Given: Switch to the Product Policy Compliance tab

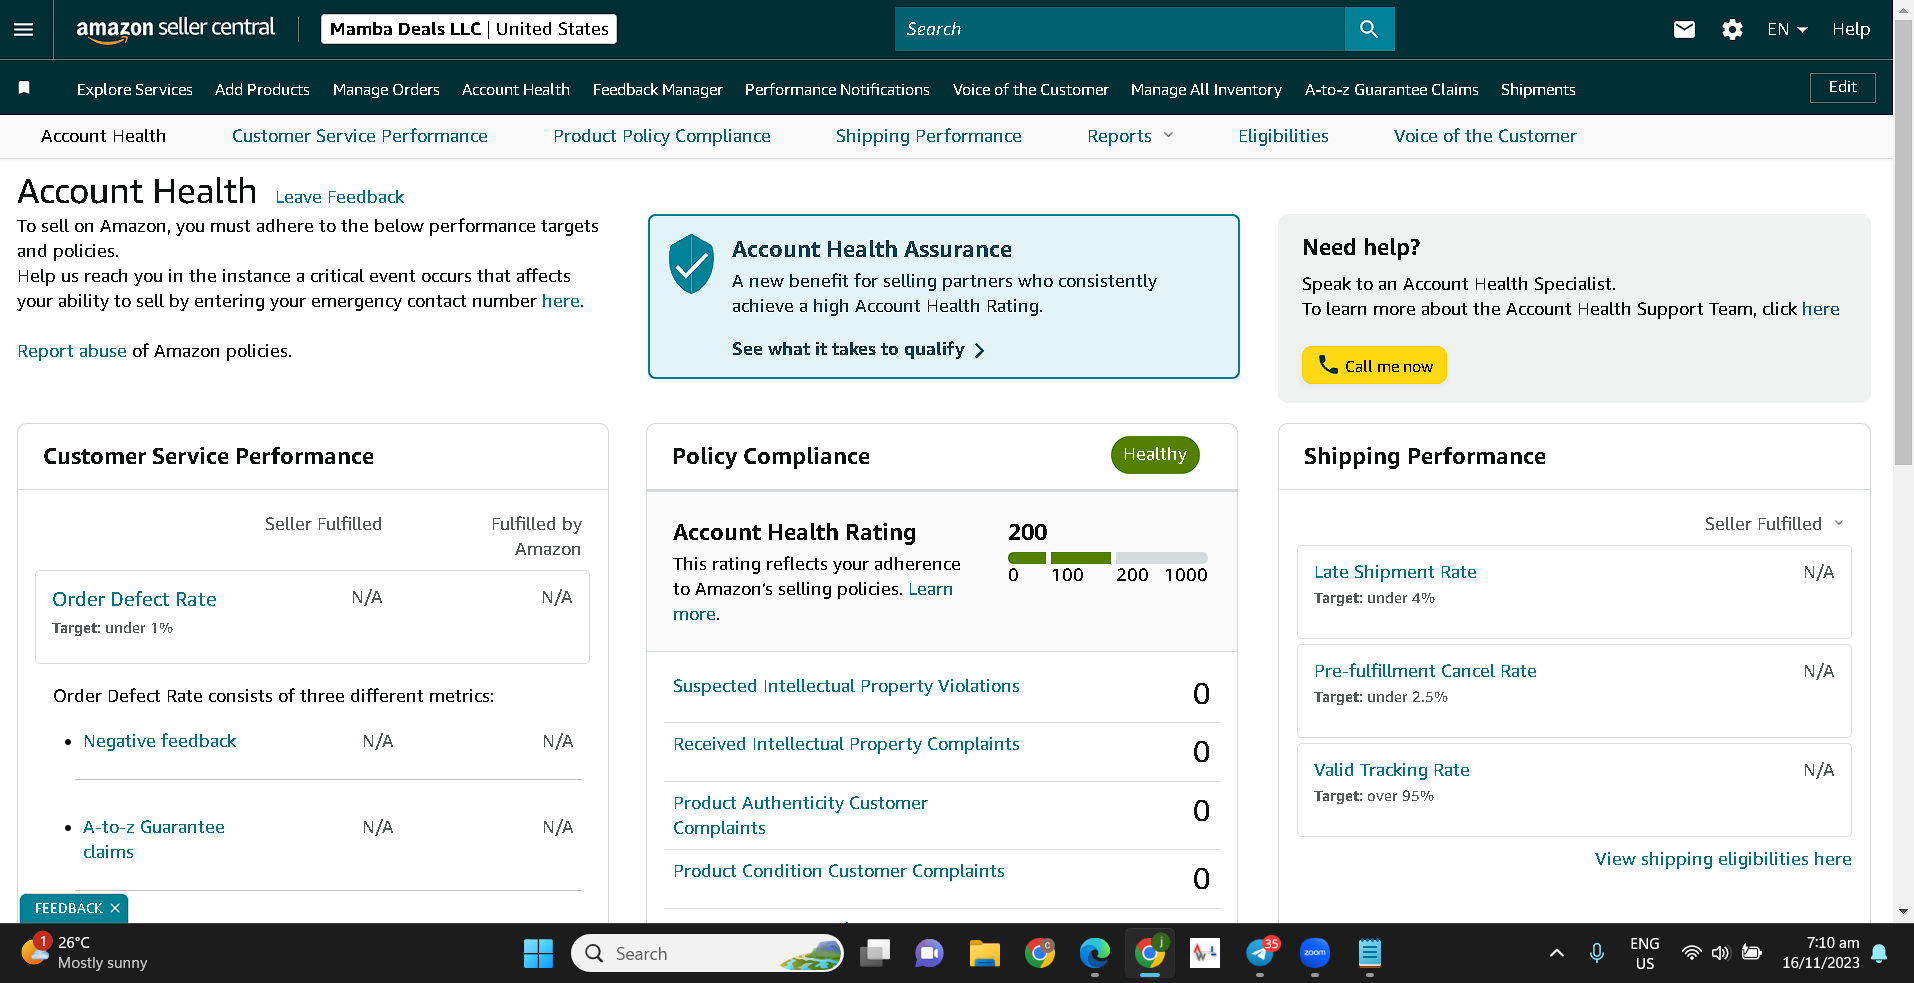Looking at the screenshot, I should click(662, 136).
